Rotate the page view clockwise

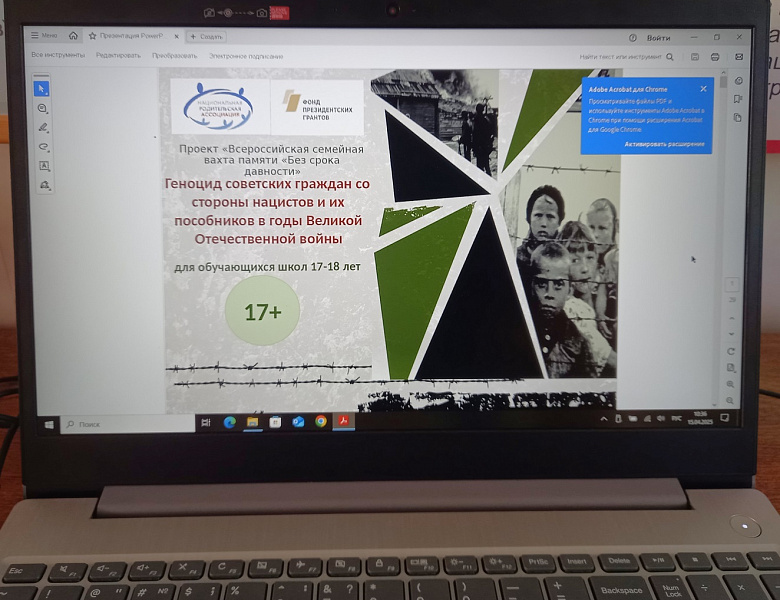point(731,351)
